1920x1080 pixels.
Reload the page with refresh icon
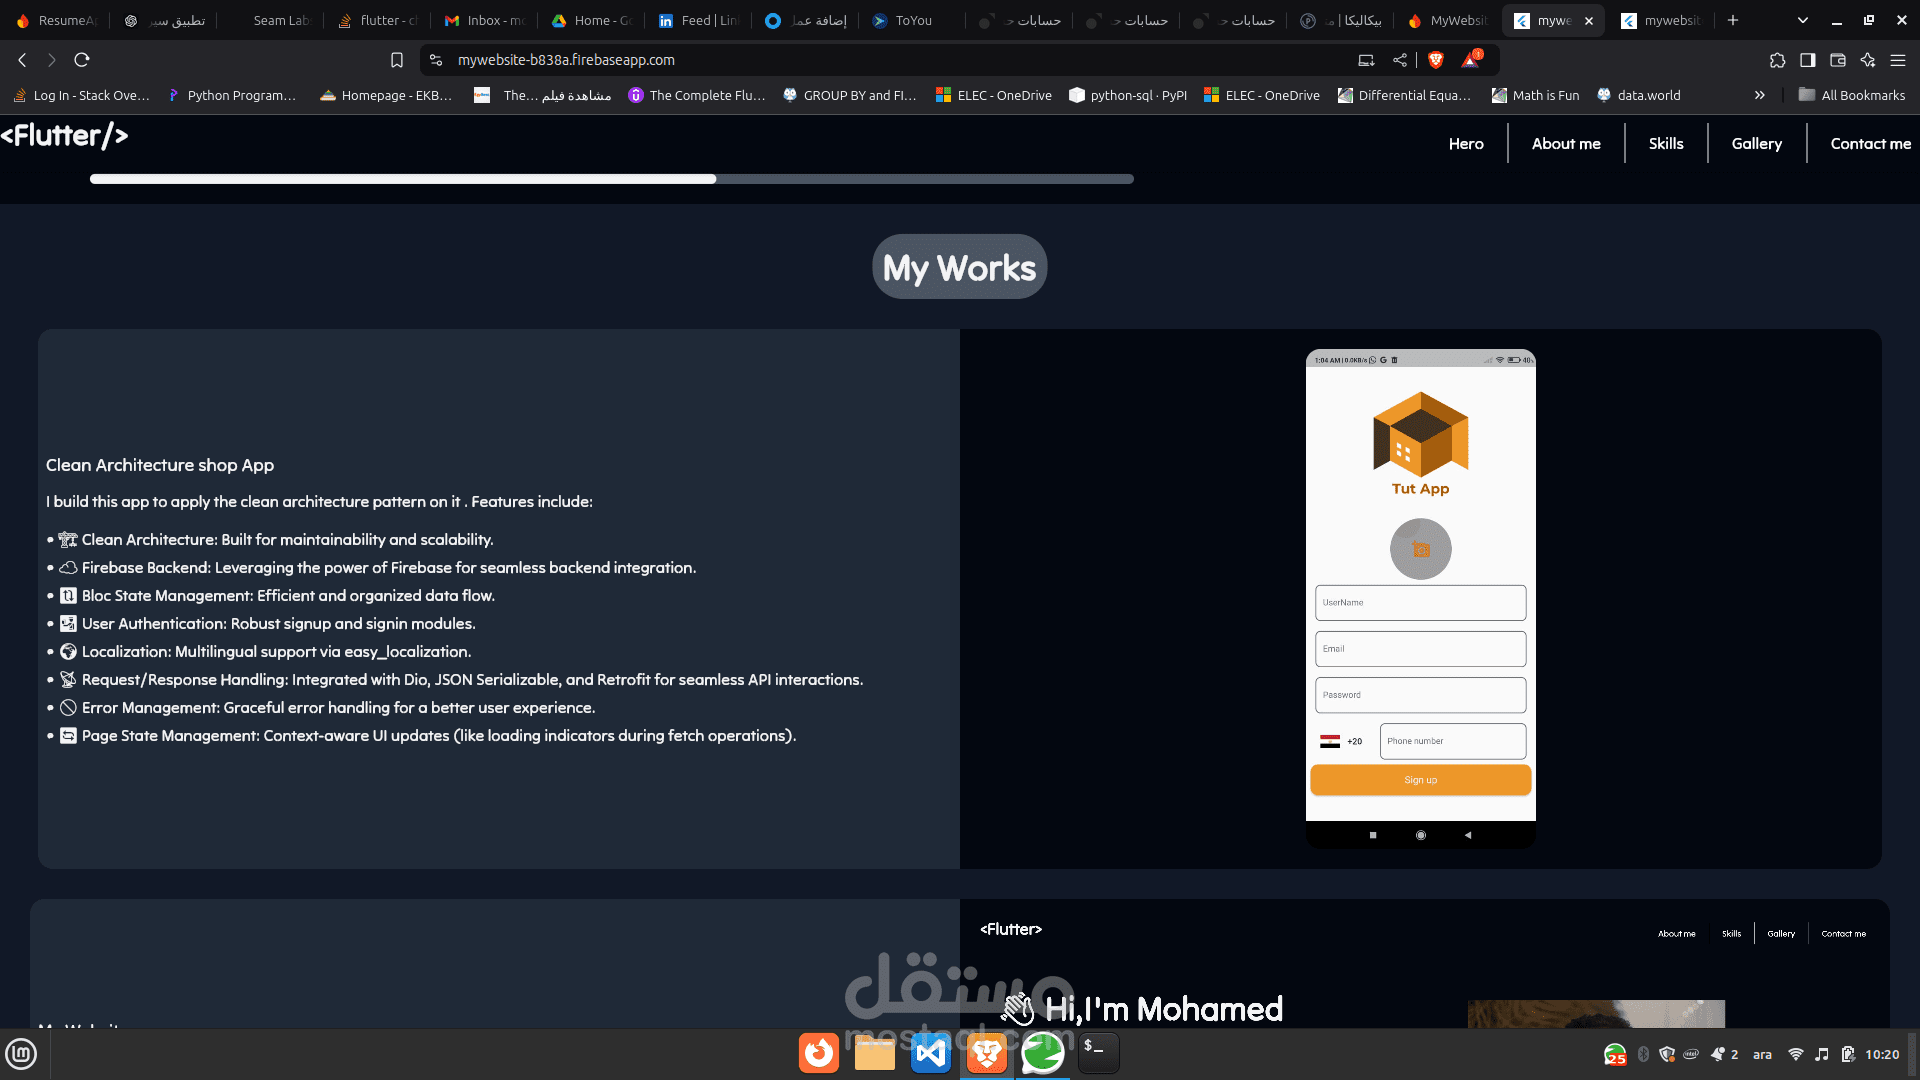click(x=82, y=60)
